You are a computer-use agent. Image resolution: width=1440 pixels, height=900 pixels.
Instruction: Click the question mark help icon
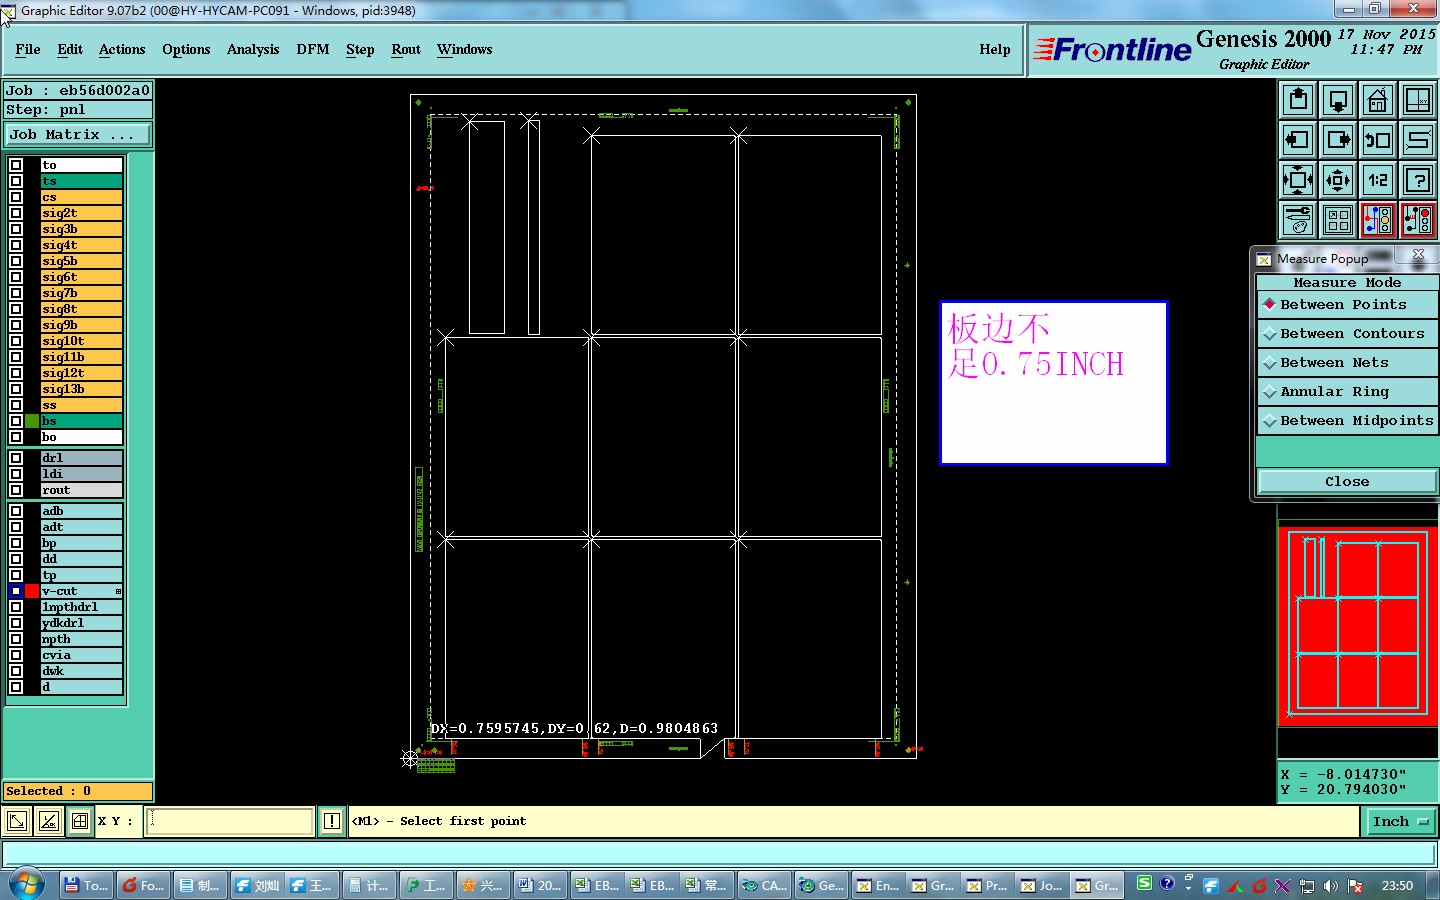coord(1418,180)
